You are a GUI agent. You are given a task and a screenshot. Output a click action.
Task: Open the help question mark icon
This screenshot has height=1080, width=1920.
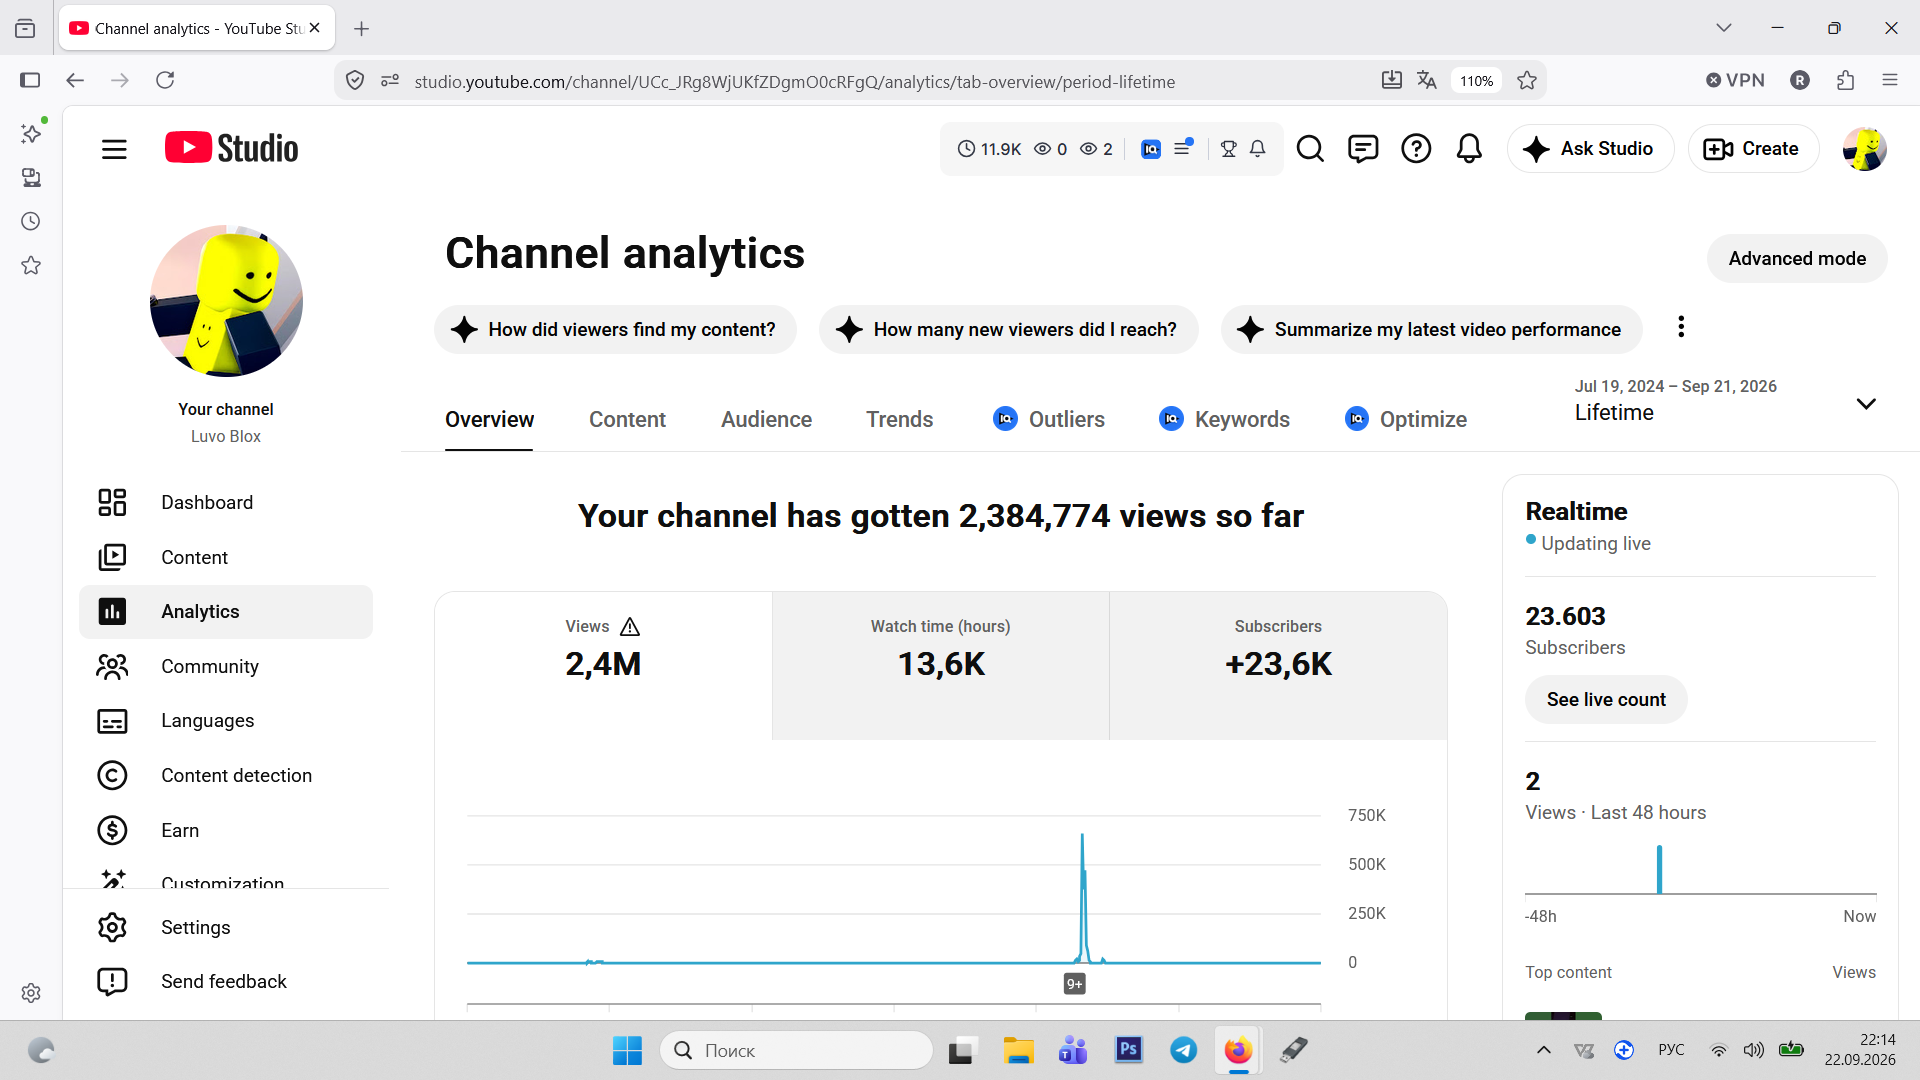point(1416,149)
